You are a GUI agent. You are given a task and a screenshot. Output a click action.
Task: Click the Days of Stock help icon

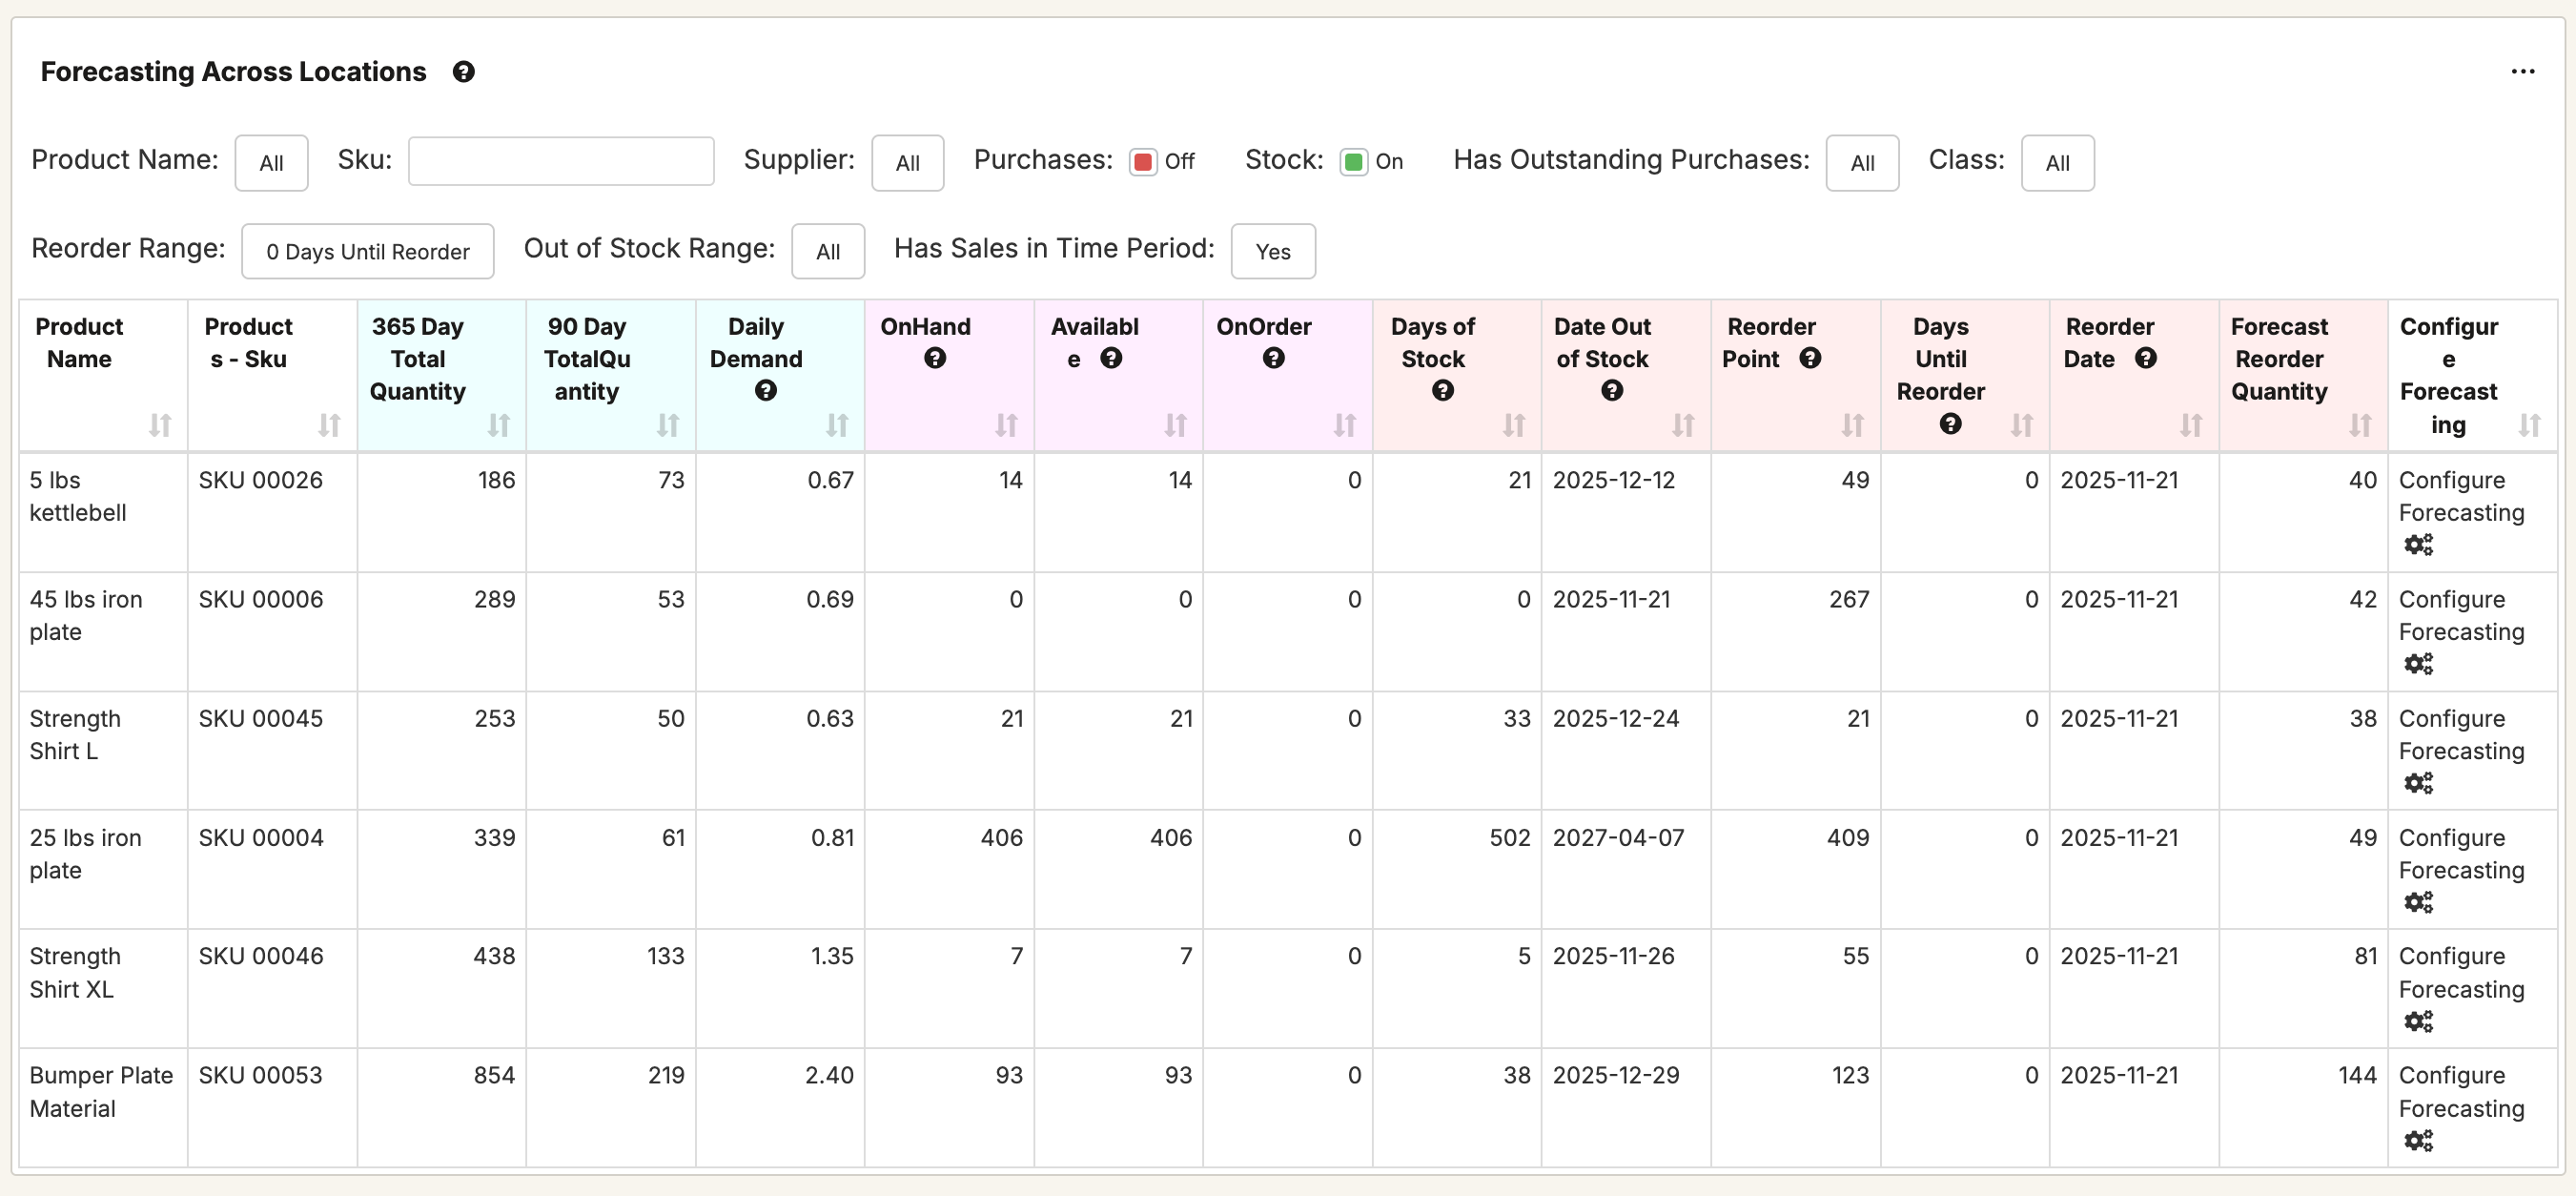coord(1442,391)
